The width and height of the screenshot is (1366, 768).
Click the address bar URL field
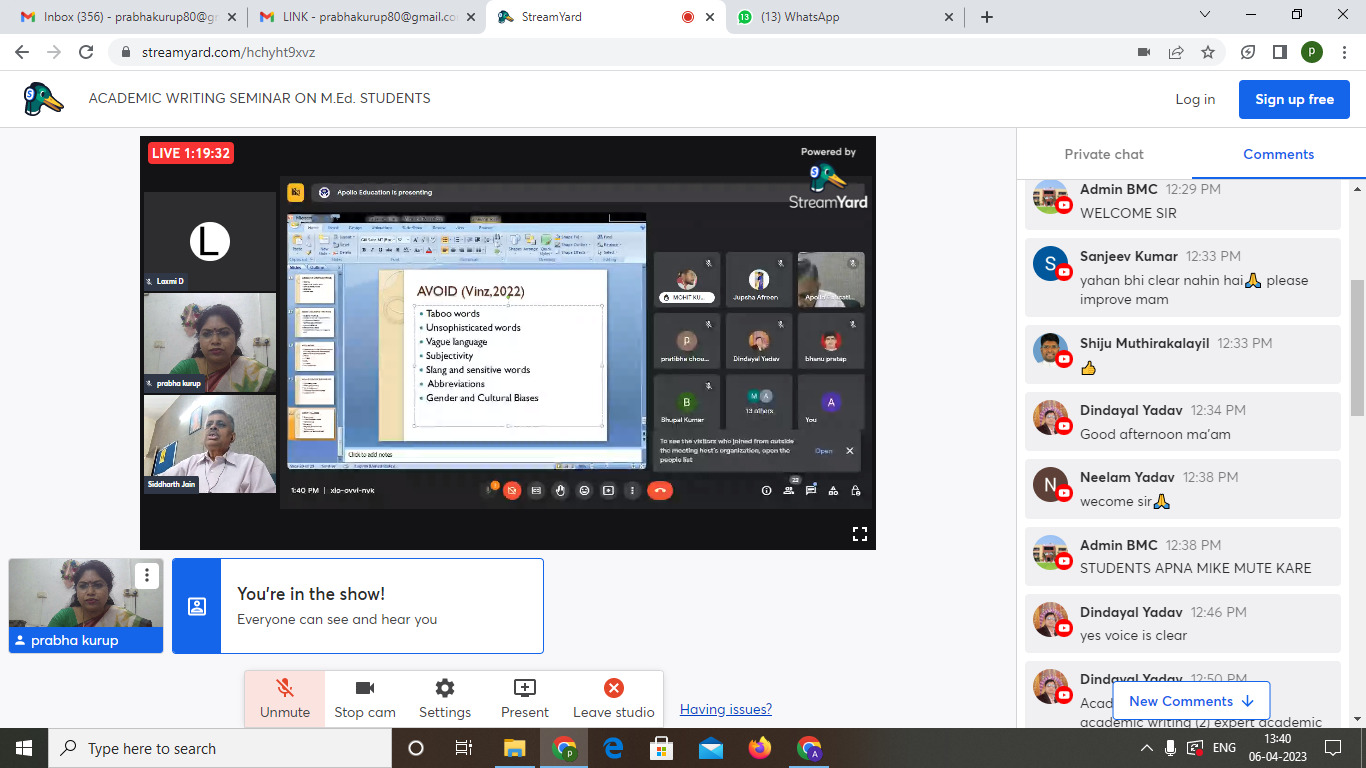[x=620, y=52]
